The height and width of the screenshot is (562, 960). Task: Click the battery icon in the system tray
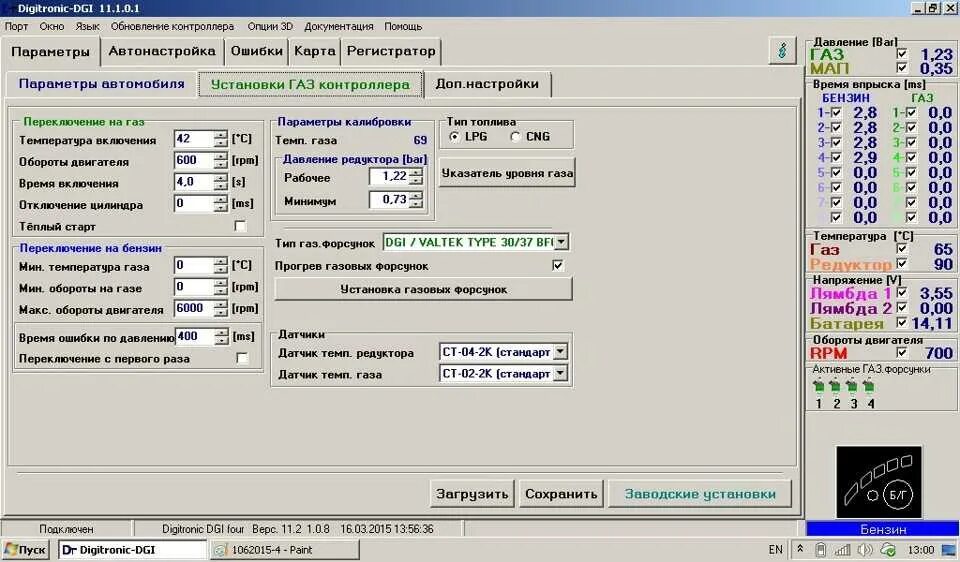point(820,550)
